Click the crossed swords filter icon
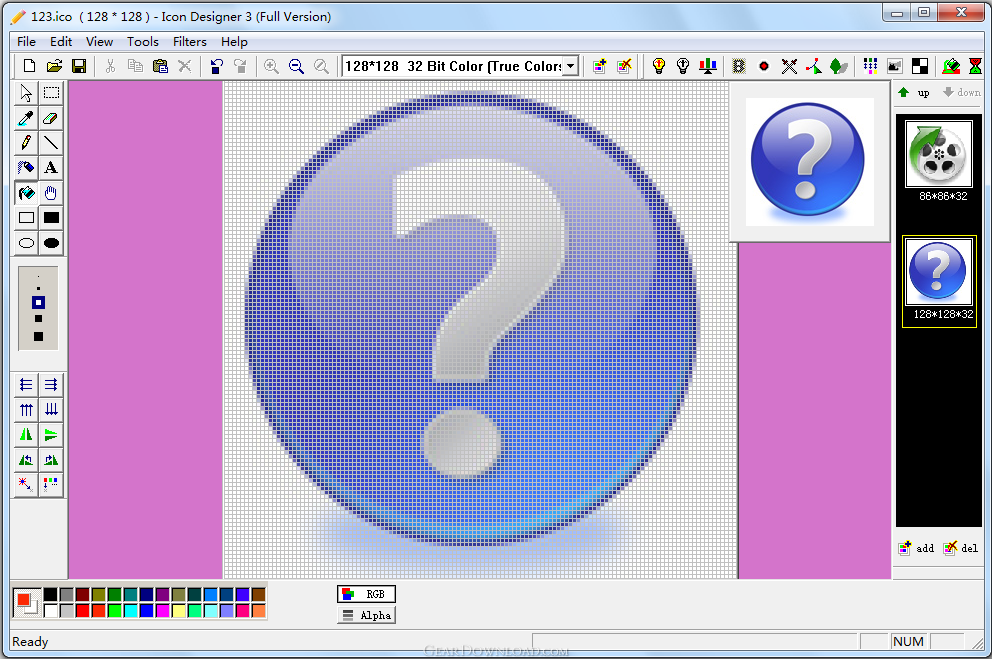The image size is (992, 659). (789, 66)
